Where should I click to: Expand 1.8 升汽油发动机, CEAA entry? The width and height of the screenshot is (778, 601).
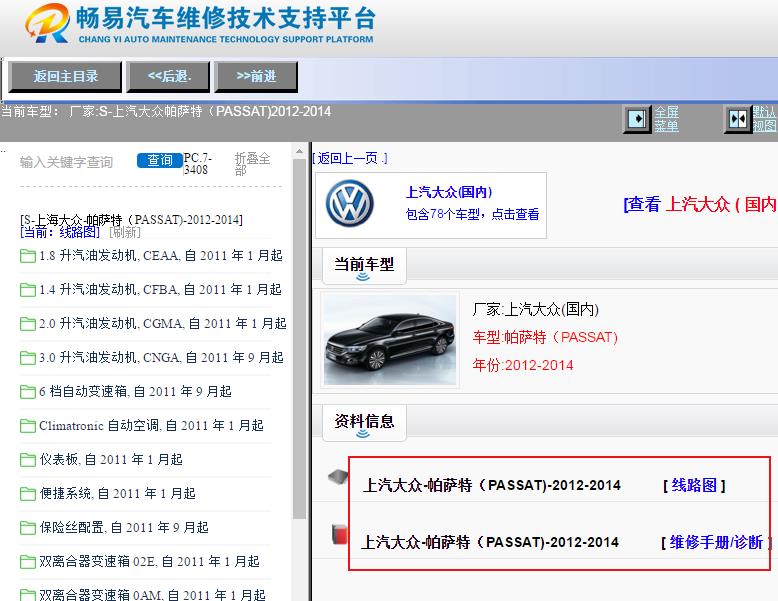click(x=161, y=256)
